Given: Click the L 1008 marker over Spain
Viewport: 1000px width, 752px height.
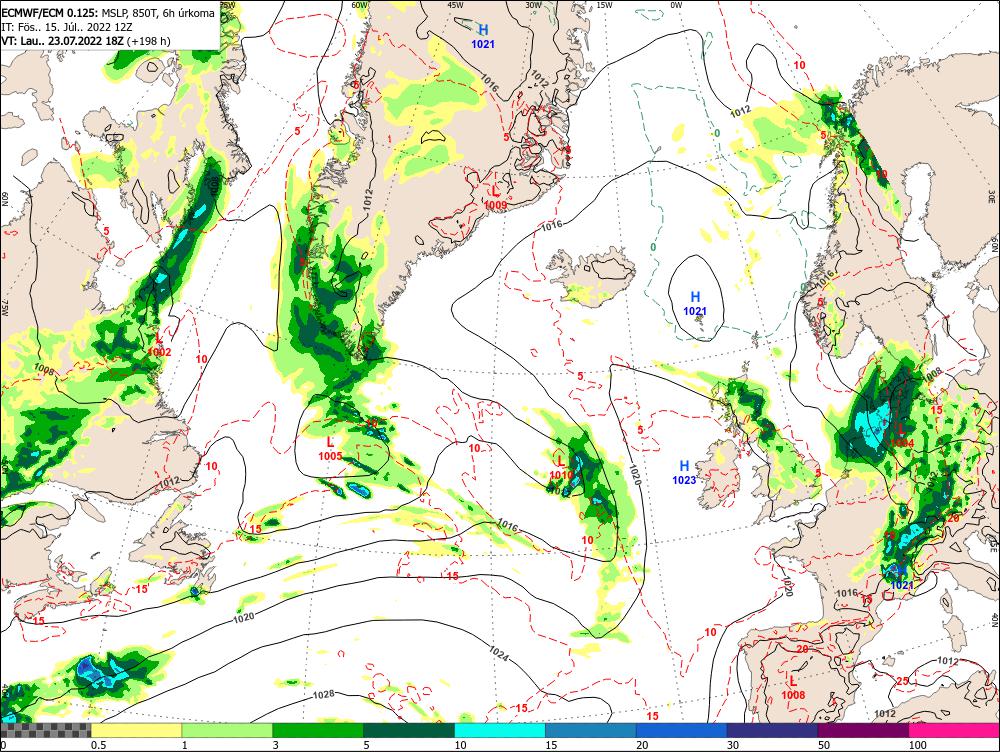Looking at the screenshot, I should pos(793,688).
